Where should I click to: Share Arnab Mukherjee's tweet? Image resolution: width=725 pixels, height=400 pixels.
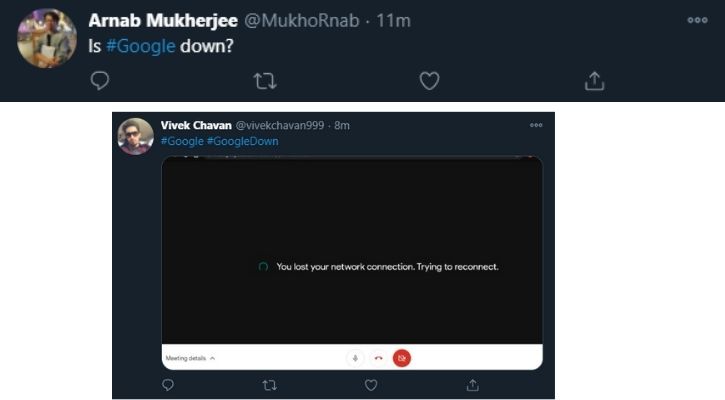[594, 80]
